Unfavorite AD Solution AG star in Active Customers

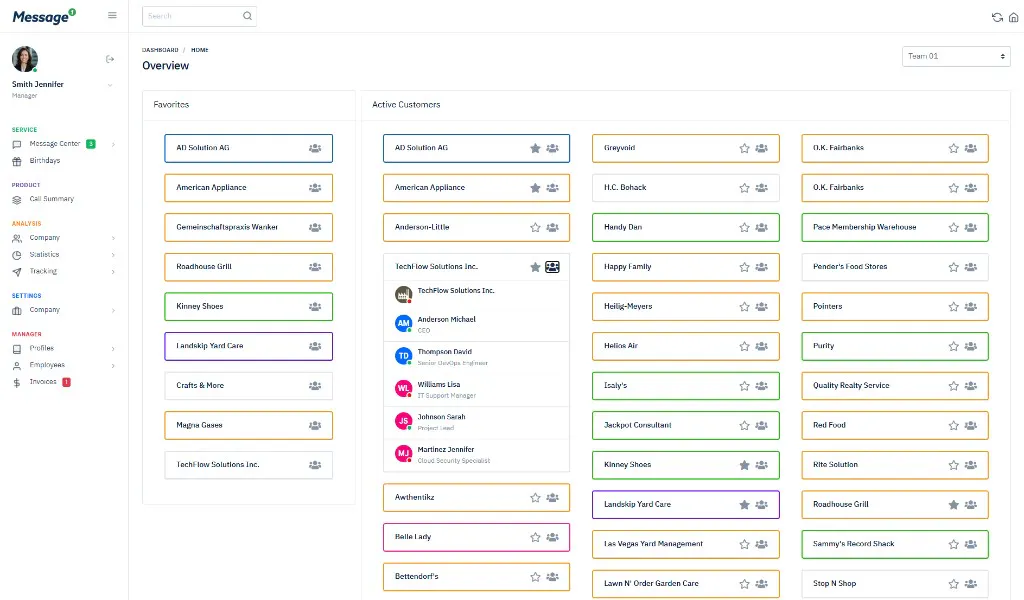click(536, 148)
